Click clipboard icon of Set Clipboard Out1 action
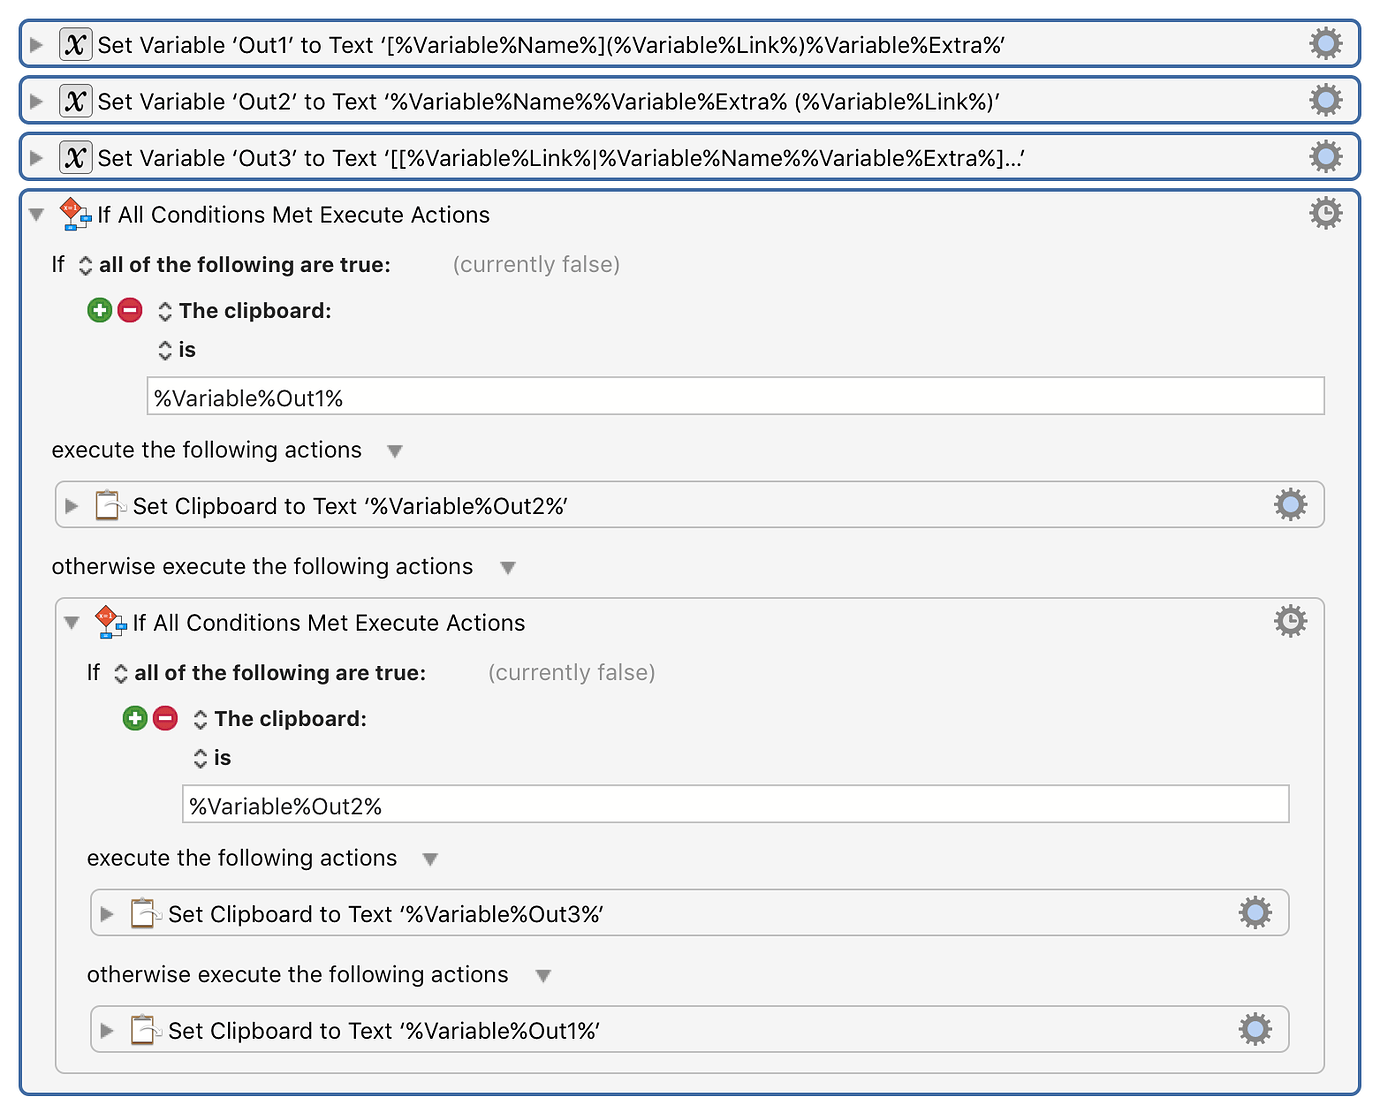The height and width of the screenshot is (1120, 1380). (145, 1030)
